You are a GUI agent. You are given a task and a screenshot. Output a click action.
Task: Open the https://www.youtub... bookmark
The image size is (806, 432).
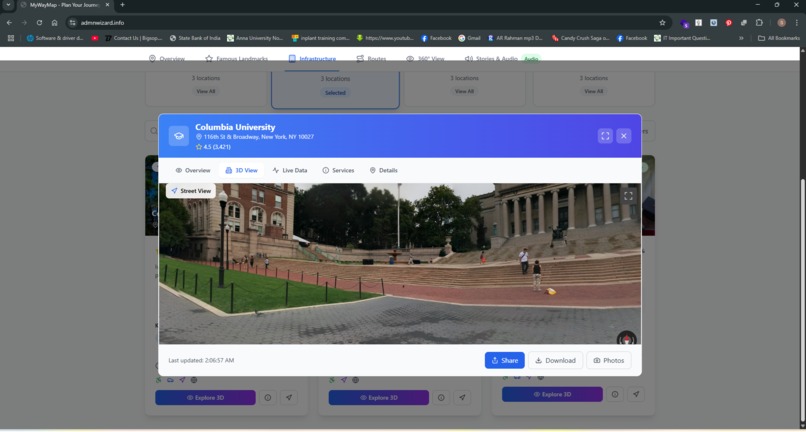point(385,38)
